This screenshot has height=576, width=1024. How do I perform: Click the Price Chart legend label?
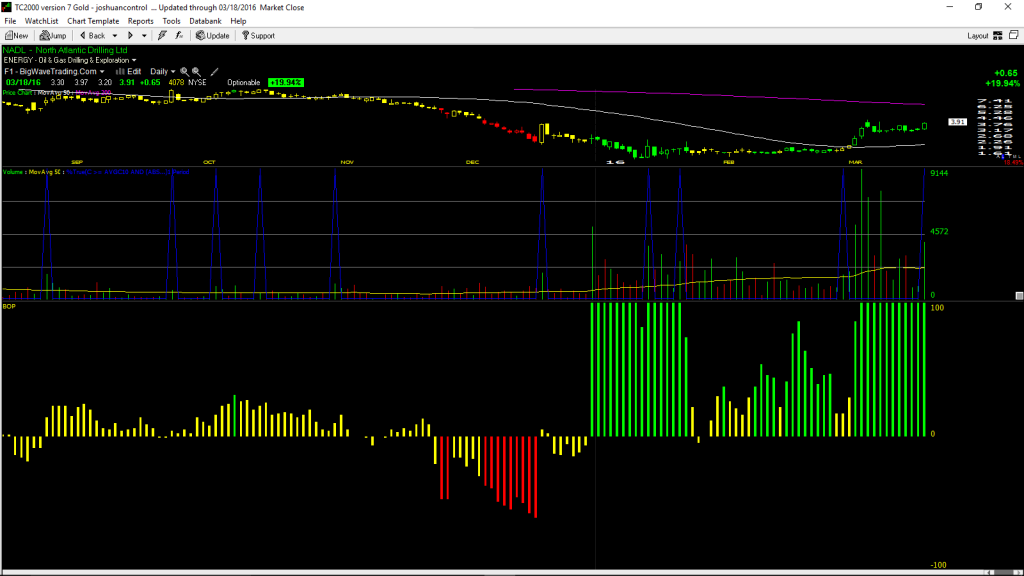point(18,93)
